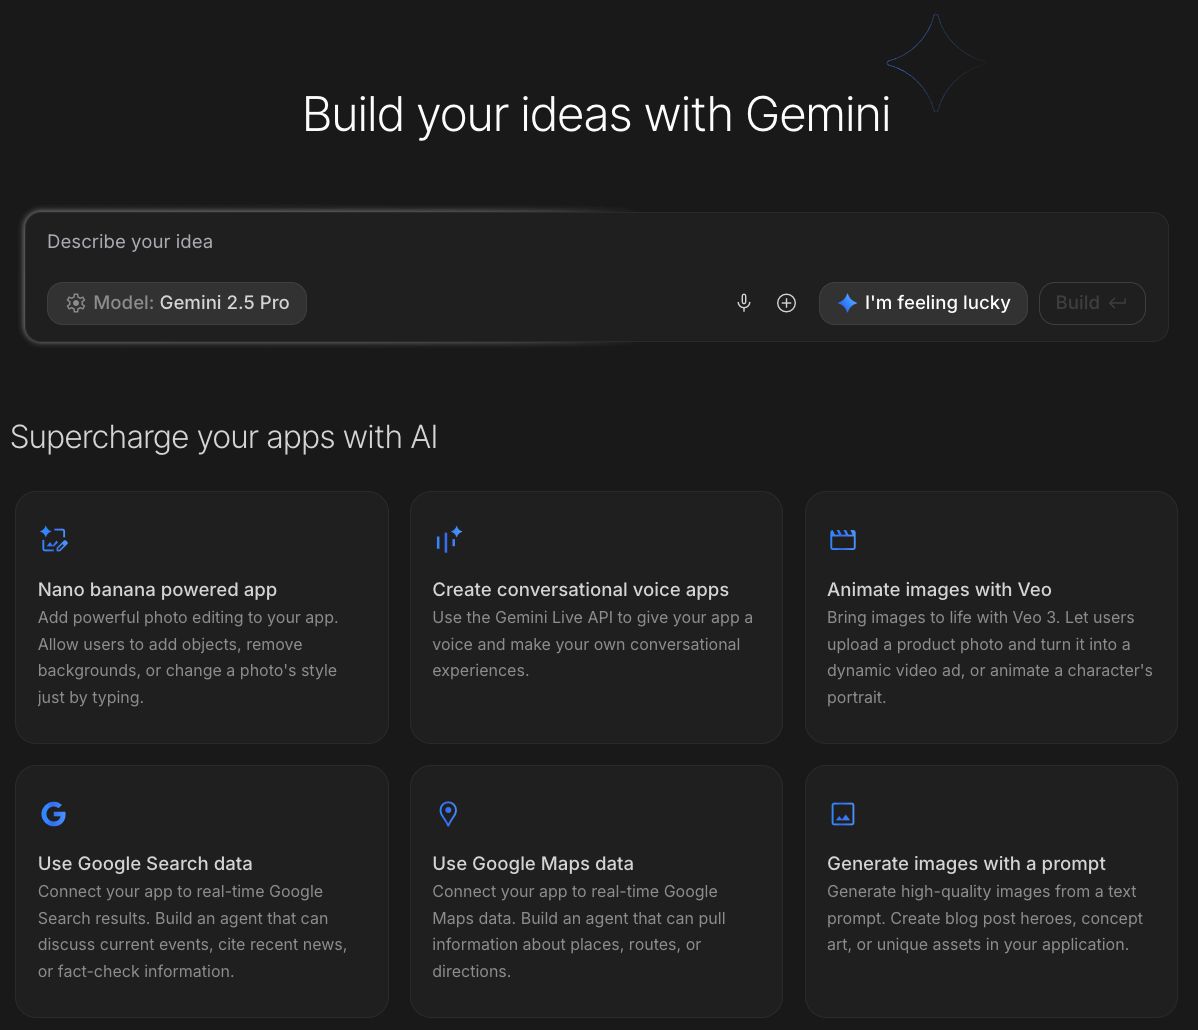Image resolution: width=1198 pixels, height=1030 pixels.
Task: Select the Generate images with a prompt title
Action: click(x=966, y=863)
